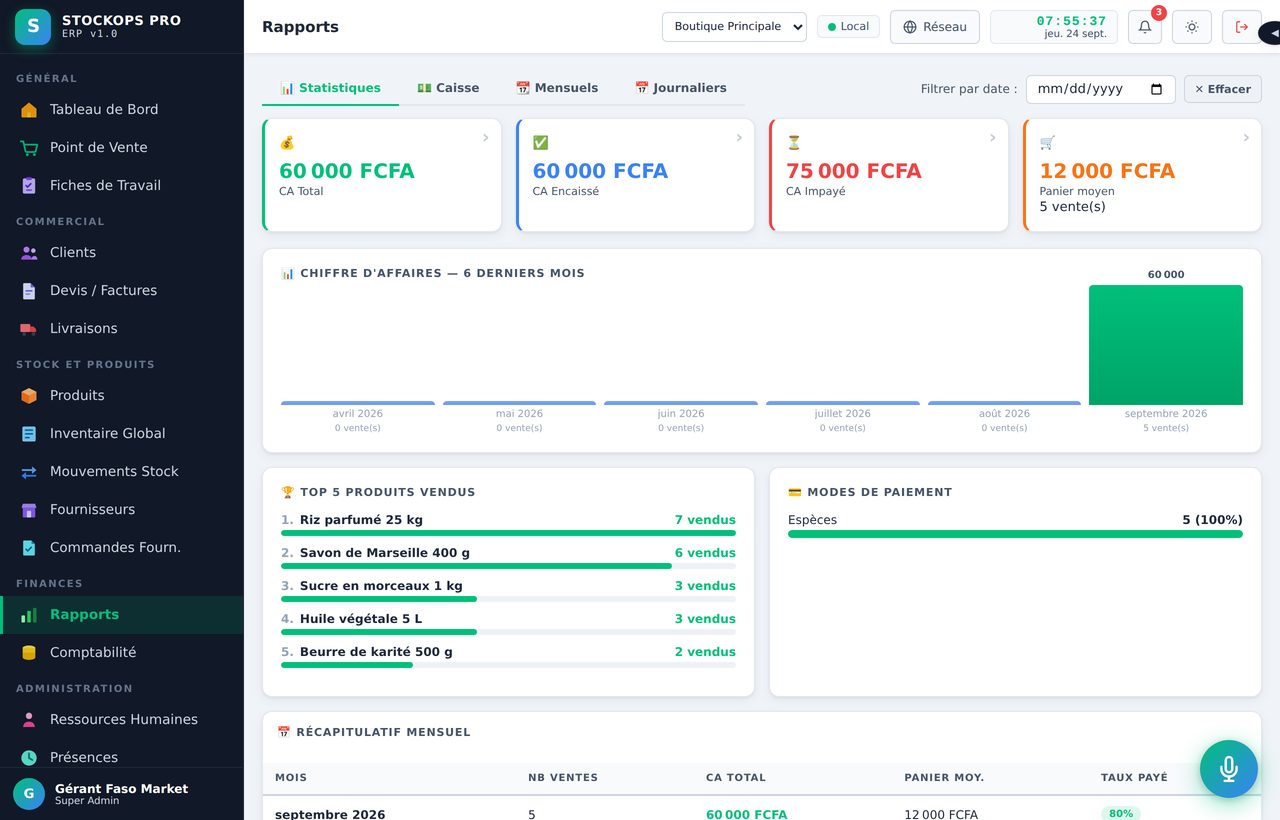Viewport: 1280px width, 820px height.
Task: Click the Riz parfumé 25 kg progress bar
Action: click(x=508, y=533)
